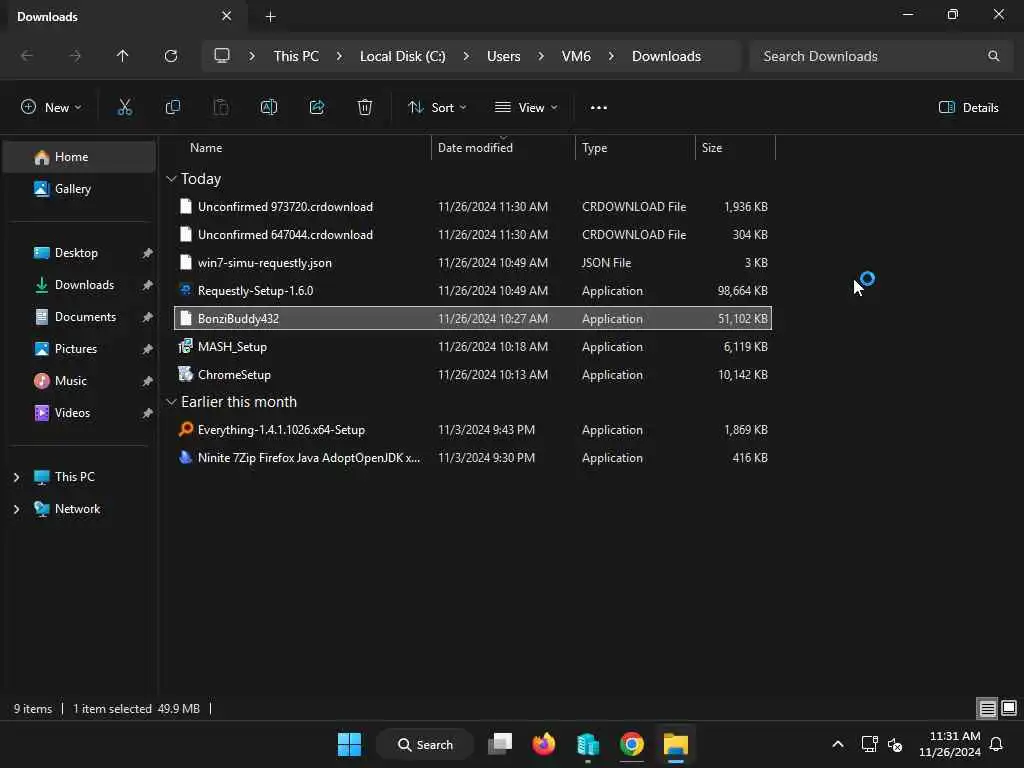The image size is (1024, 768).
Task: Expand This PC in navigation pane
Action: (x=16, y=477)
